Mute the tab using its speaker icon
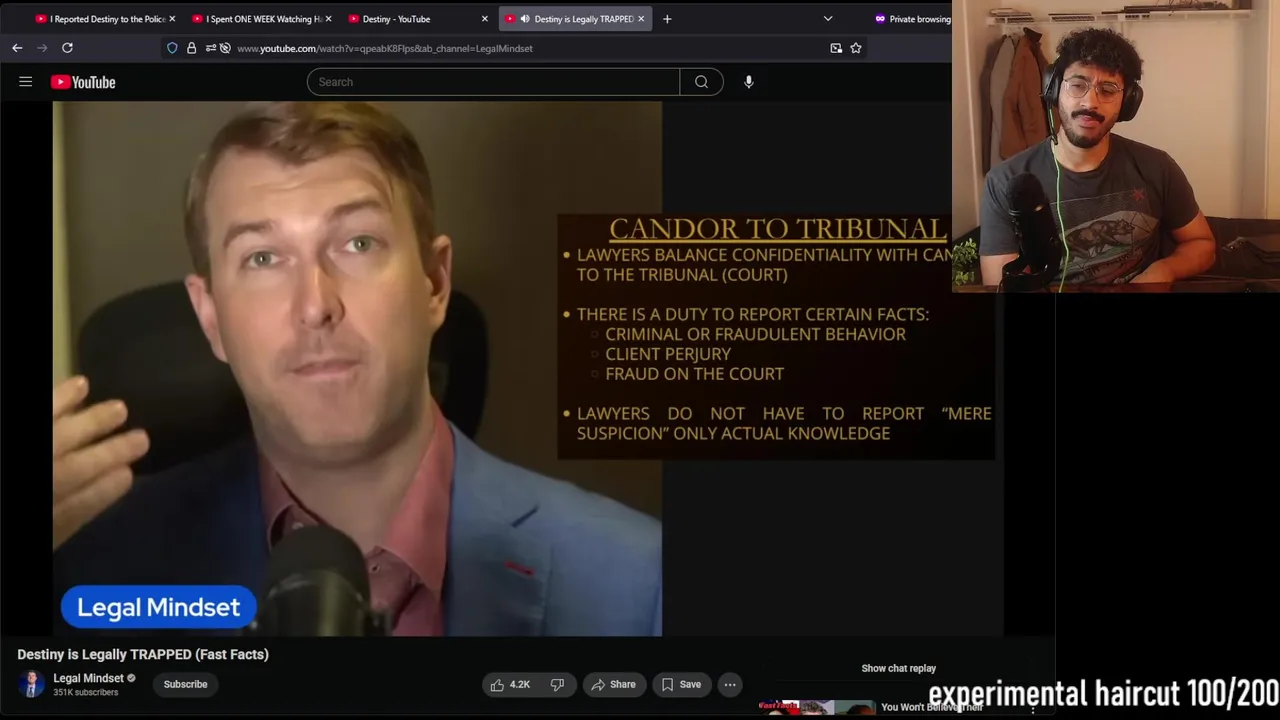The height and width of the screenshot is (720, 1280). 524,19
